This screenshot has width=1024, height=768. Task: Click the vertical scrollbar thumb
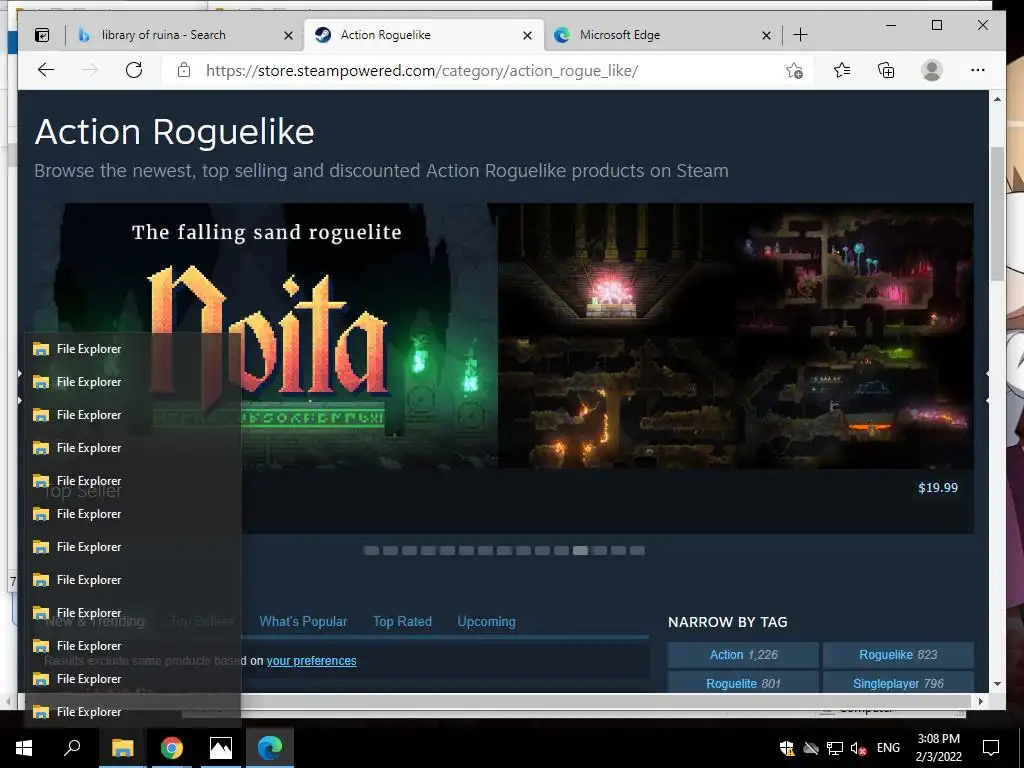997,214
